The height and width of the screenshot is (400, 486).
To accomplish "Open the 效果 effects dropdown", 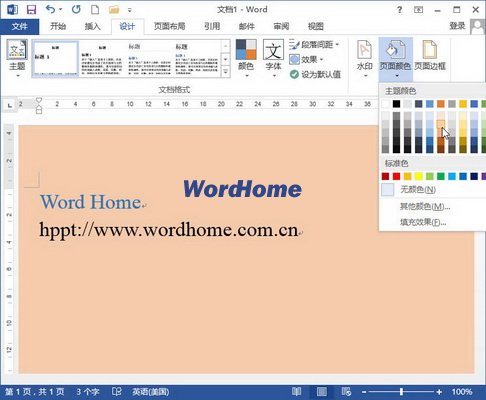I will click(x=307, y=59).
